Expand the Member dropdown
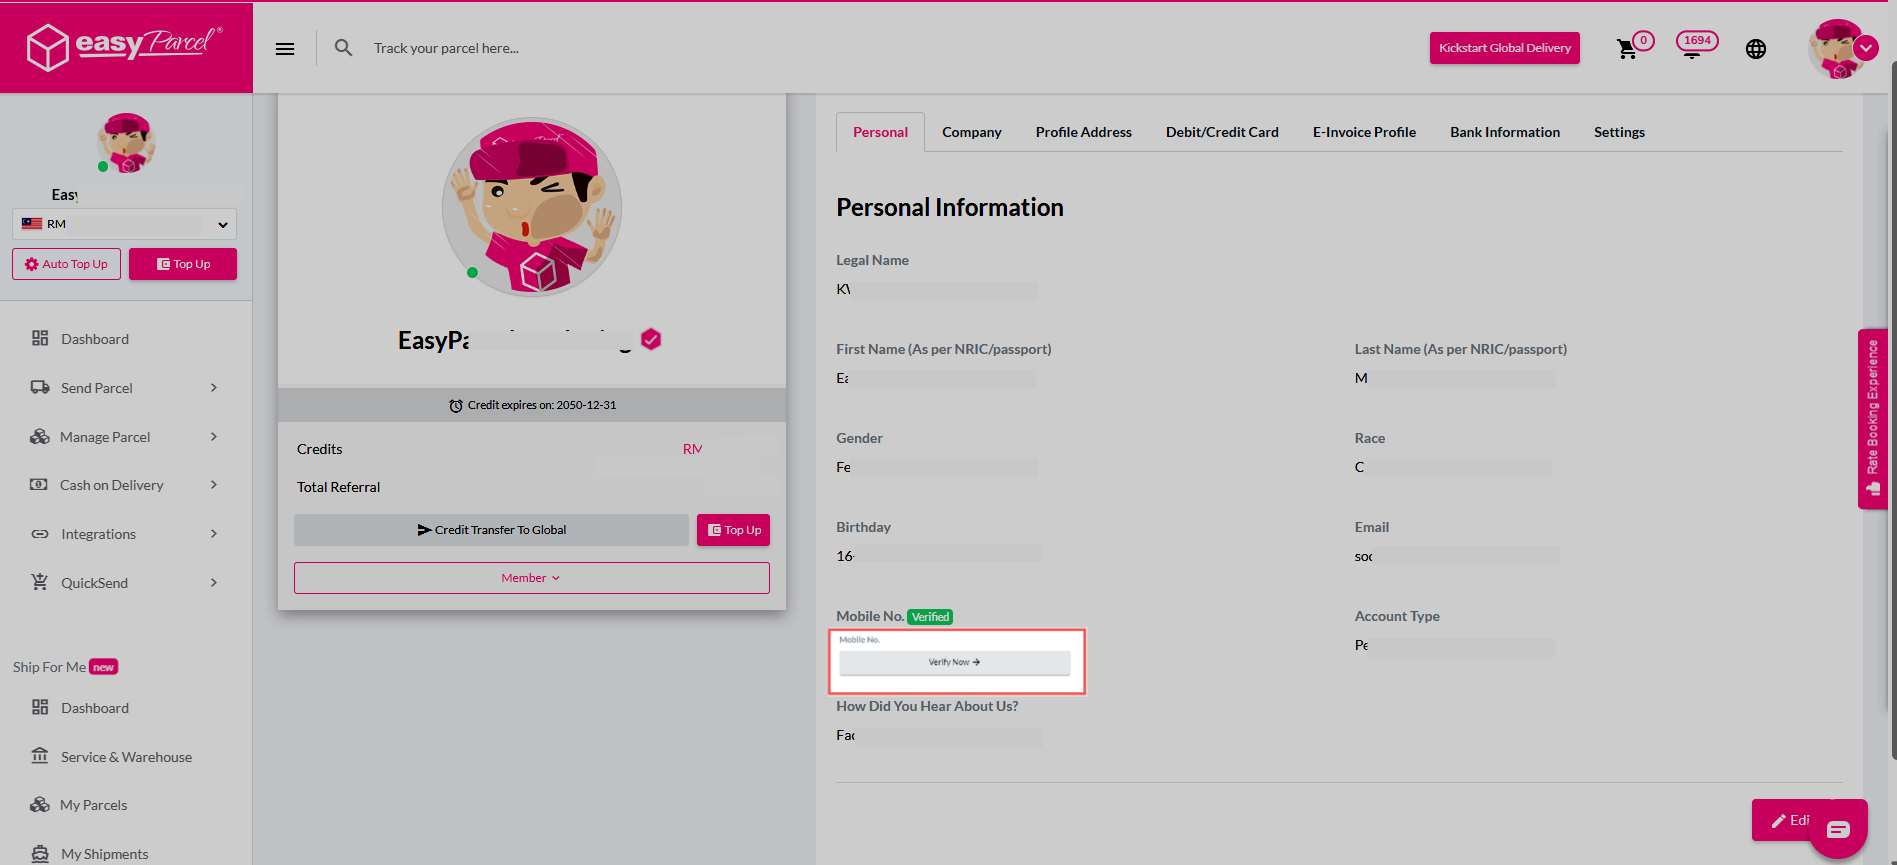The width and height of the screenshot is (1897, 865). pyautogui.click(x=532, y=578)
